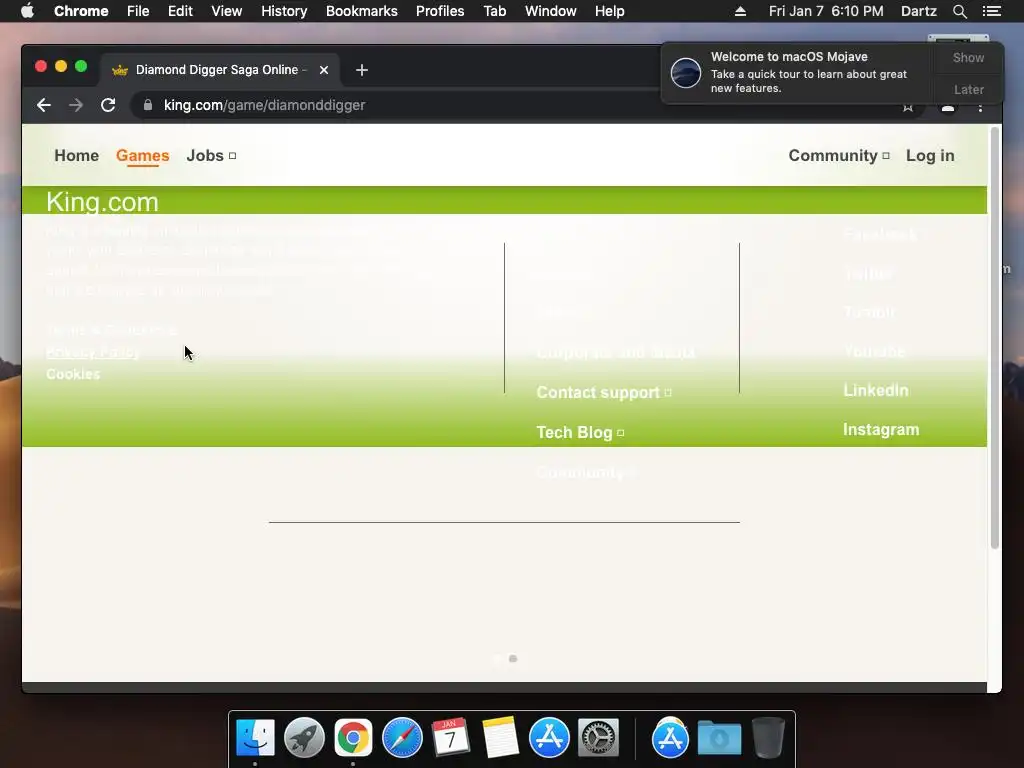This screenshot has height=768, width=1024.
Task: Open the Window menu
Action: point(551,11)
